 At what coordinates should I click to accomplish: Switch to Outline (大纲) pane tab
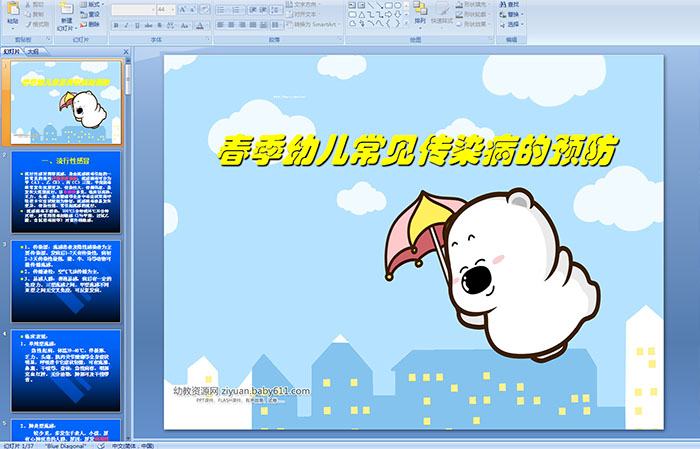tap(33, 52)
